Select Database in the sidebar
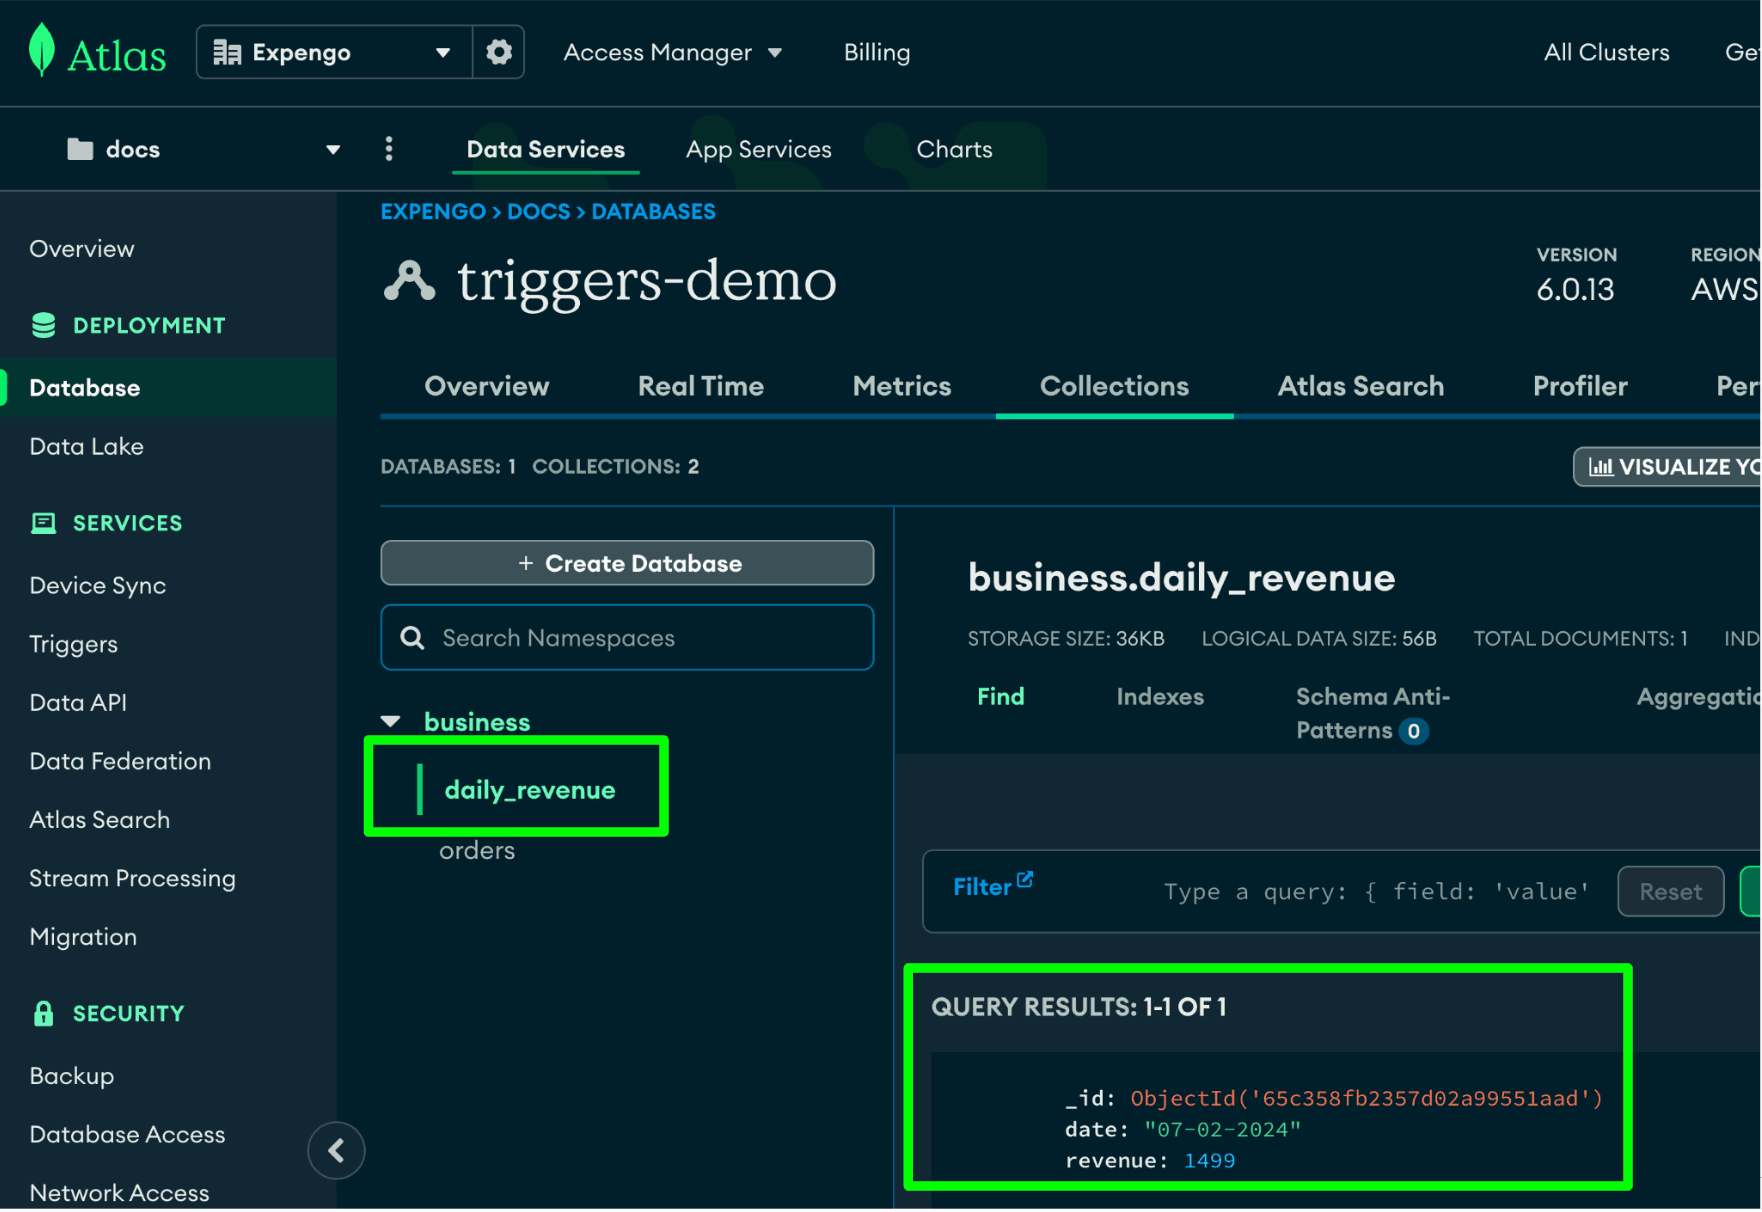Screen dimensions: 1762x1212 pyautogui.click(x=168, y=388)
